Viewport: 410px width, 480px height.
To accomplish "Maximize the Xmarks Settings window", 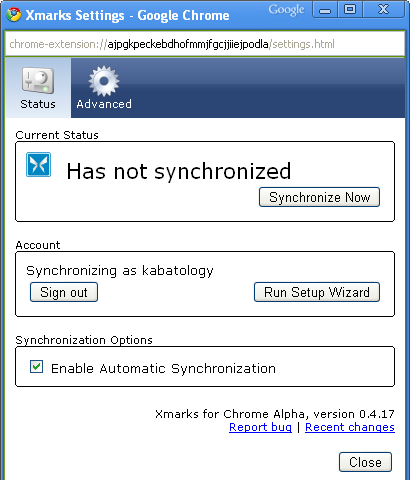I will click(350, 9).
